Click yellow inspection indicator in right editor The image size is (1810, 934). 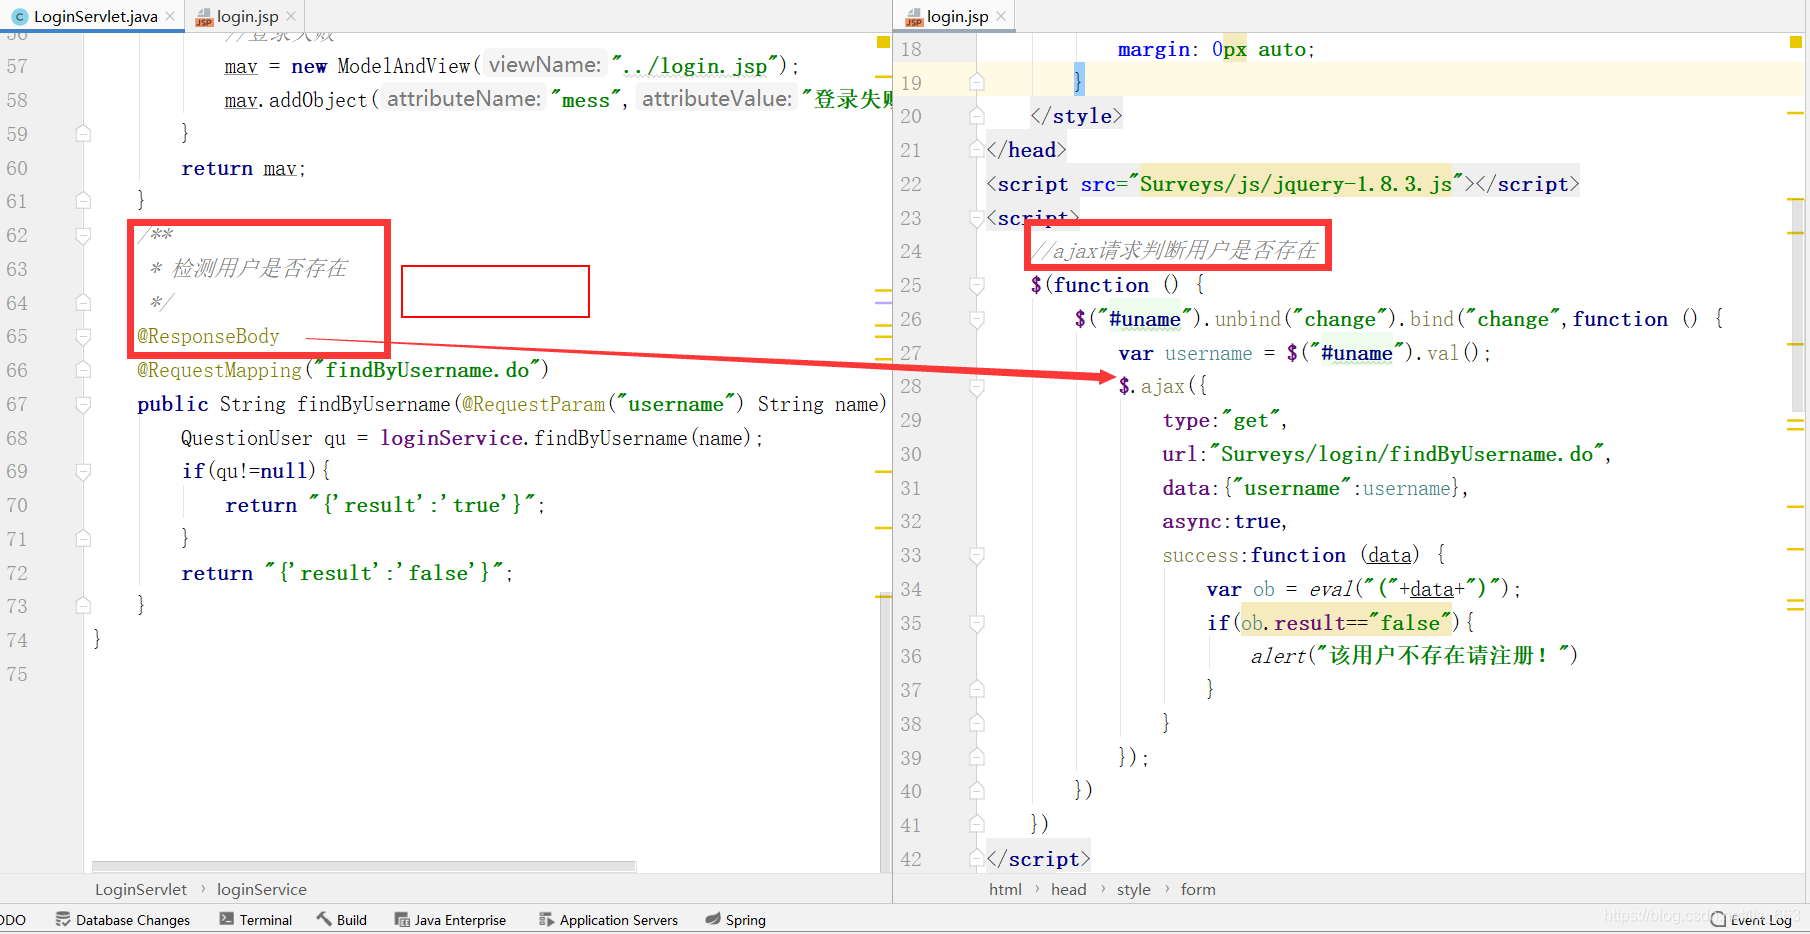[x=1796, y=42]
